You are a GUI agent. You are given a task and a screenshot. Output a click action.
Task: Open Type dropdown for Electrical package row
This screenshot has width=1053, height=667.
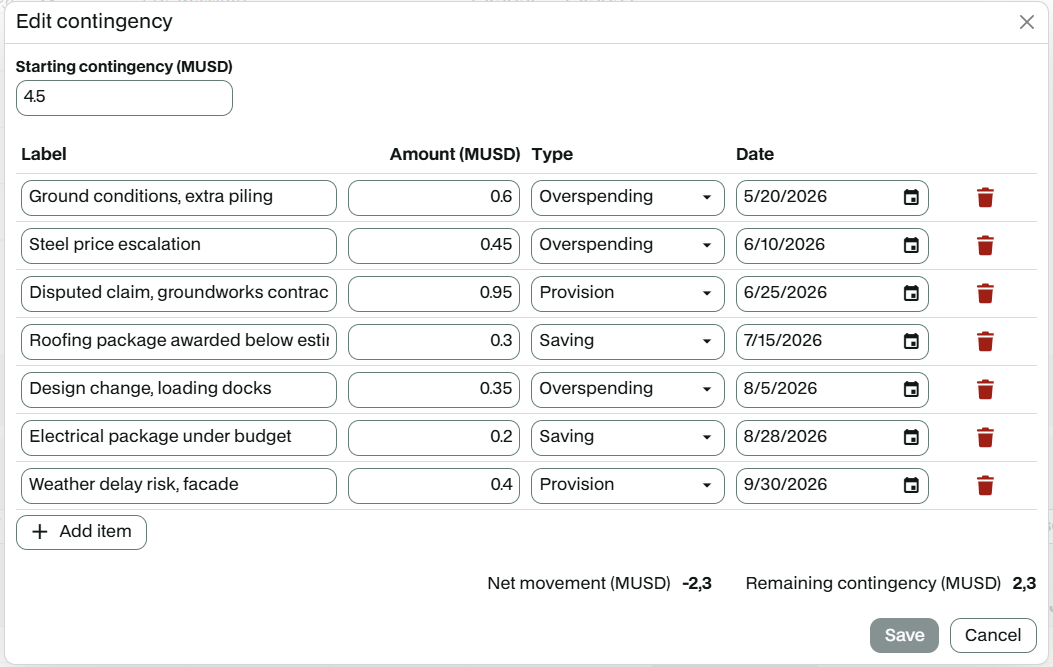click(627, 438)
